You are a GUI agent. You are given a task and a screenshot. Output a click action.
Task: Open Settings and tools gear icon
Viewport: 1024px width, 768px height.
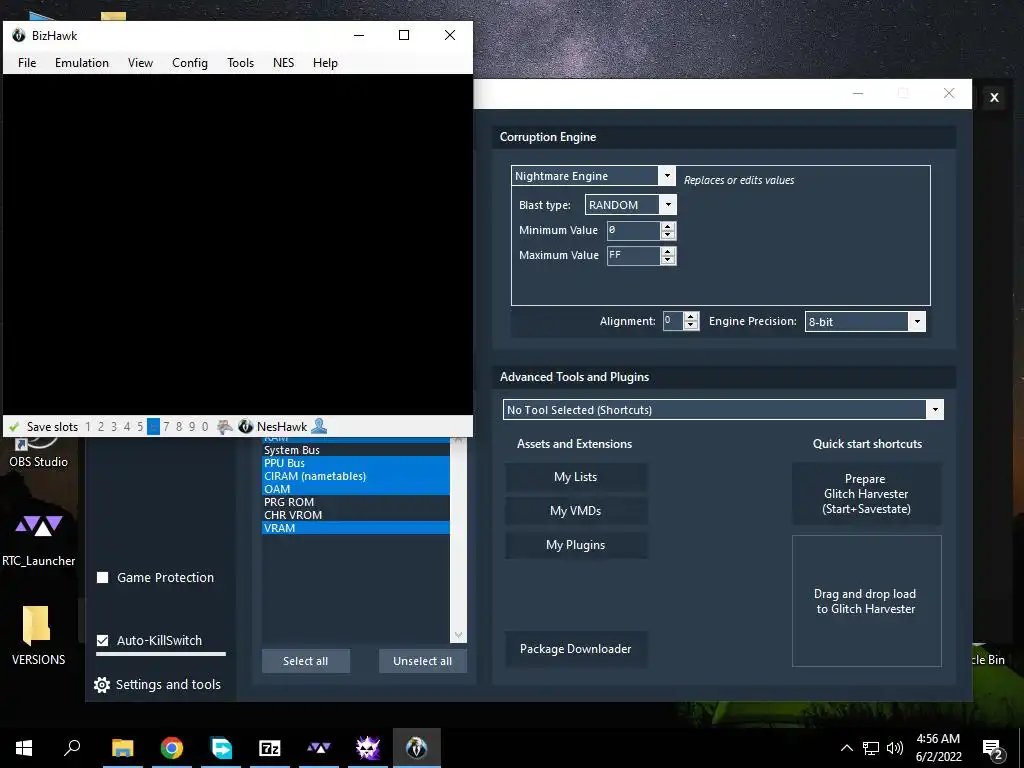pos(102,684)
